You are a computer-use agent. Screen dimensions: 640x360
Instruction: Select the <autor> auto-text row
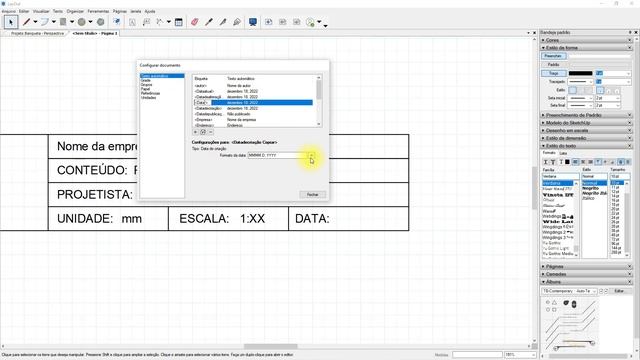tap(253, 86)
